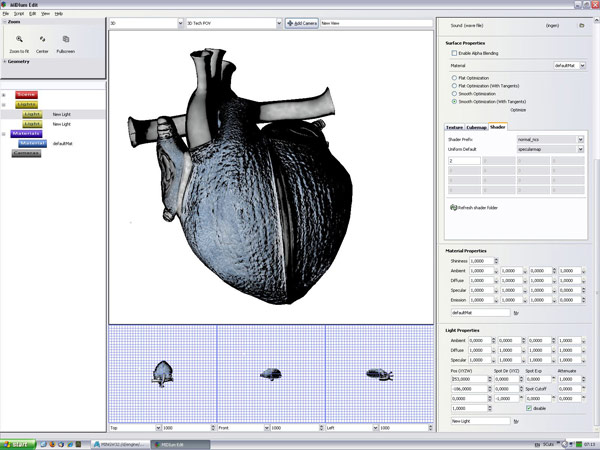Click the defaultMat material name field
The height and width of the screenshot is (450, 600).
481,313
